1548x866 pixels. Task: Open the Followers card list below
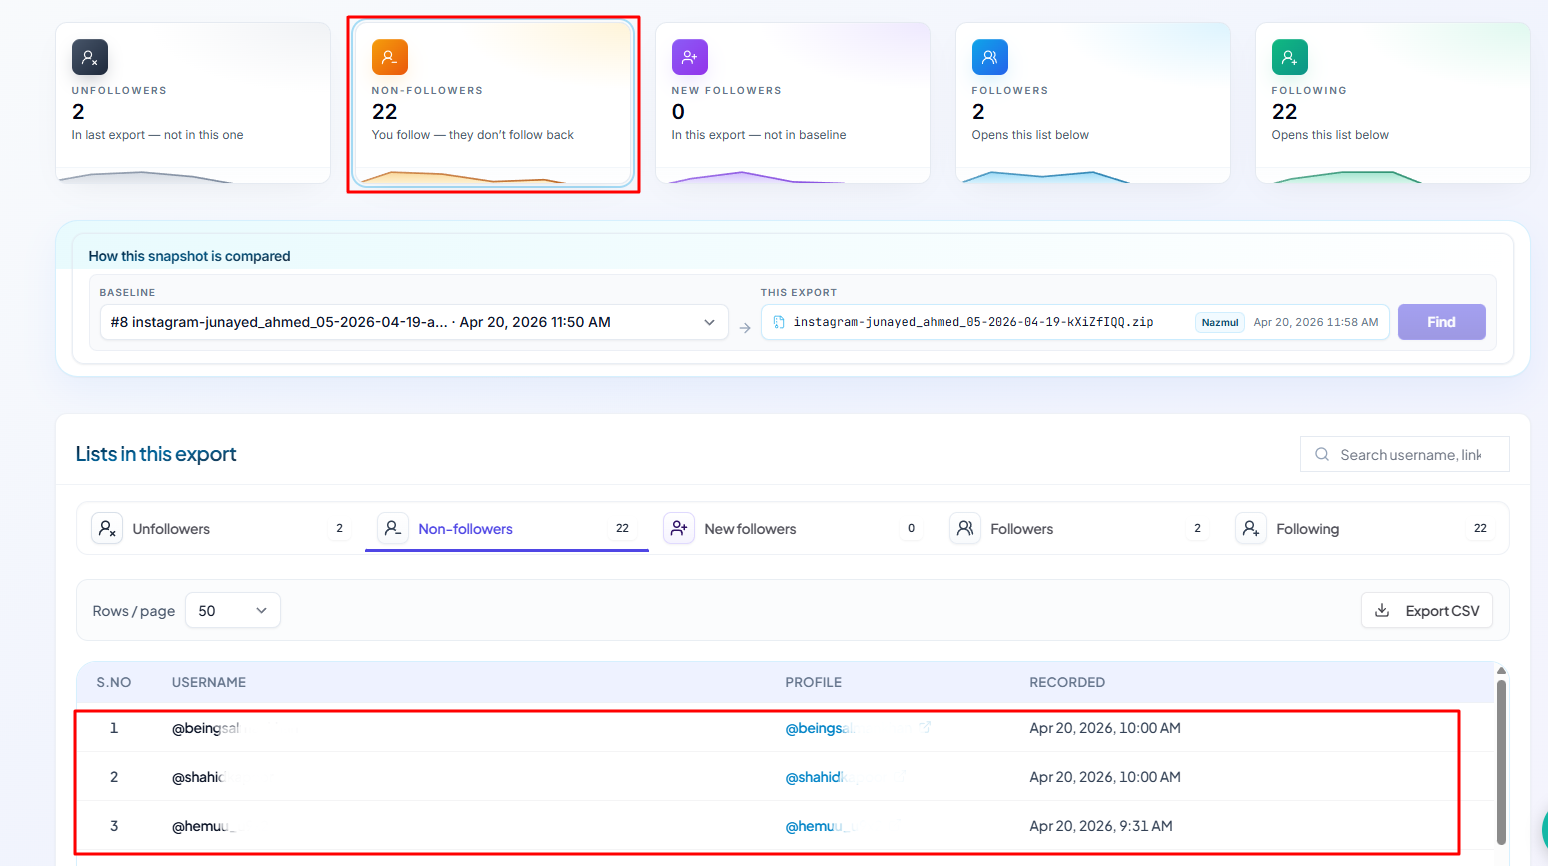point(1093,103)
